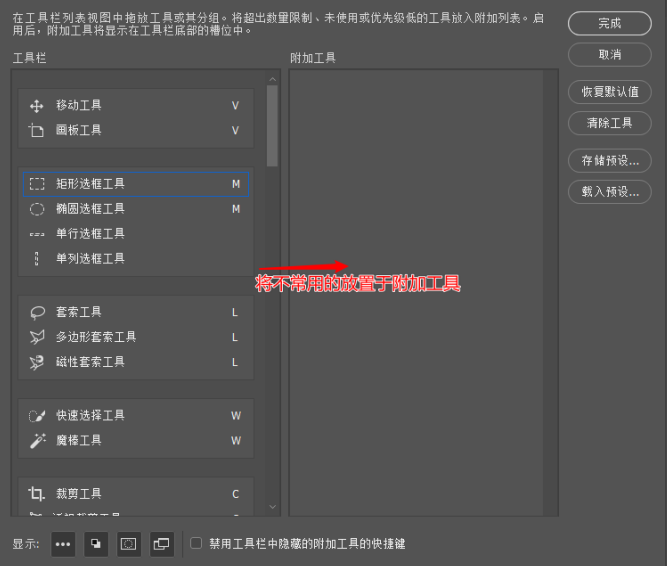Click toolbar list scroll-up arrow
The width and height of the screenshot is (667, 566).
pyautogui.click(x=273, y=79)
